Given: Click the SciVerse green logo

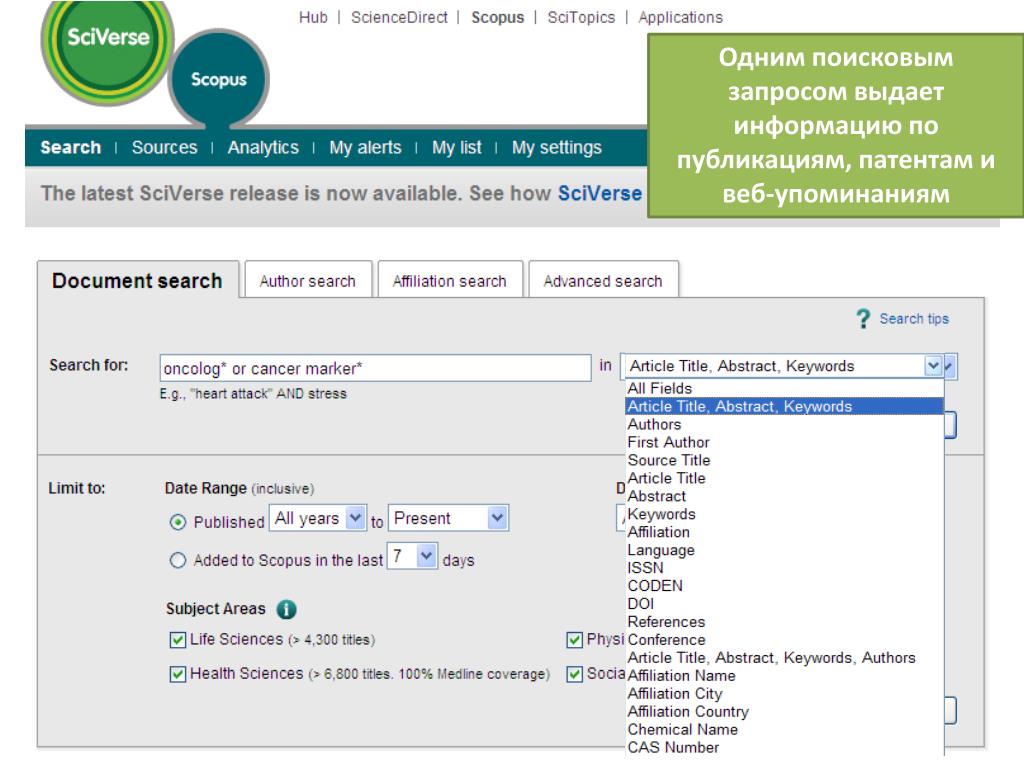Looking at the screenshot, I should point(108,51).
